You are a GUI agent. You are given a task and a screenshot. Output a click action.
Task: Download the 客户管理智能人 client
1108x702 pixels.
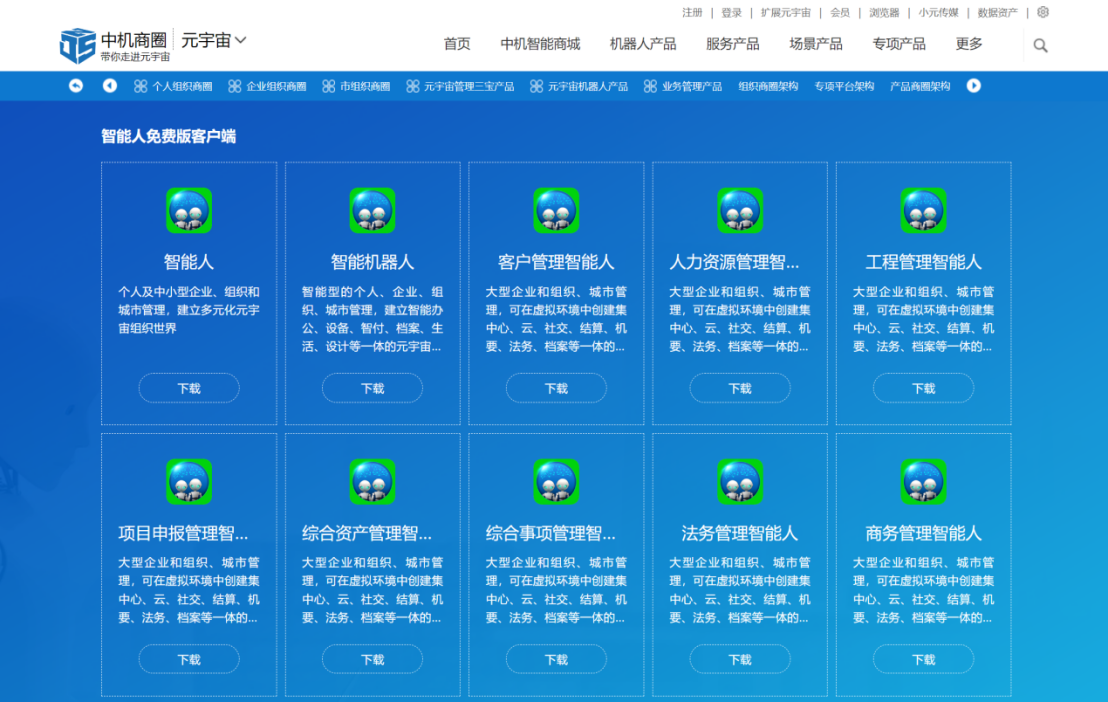[556, 388]
